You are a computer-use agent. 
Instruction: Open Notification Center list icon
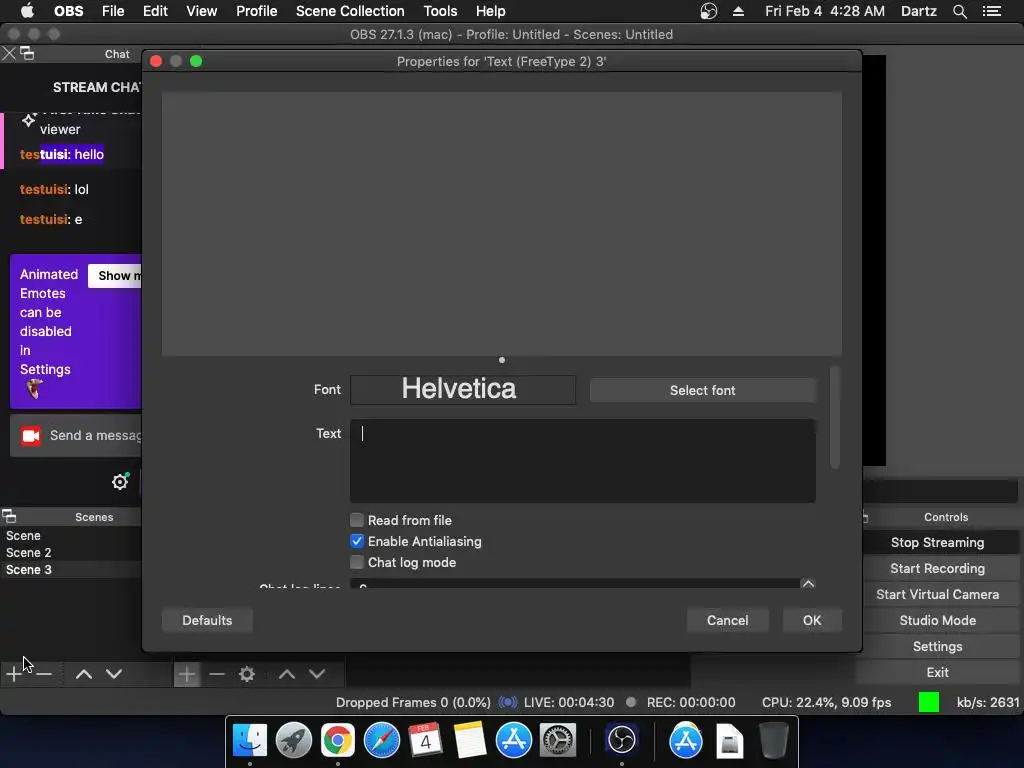click(x=991, y=11)
